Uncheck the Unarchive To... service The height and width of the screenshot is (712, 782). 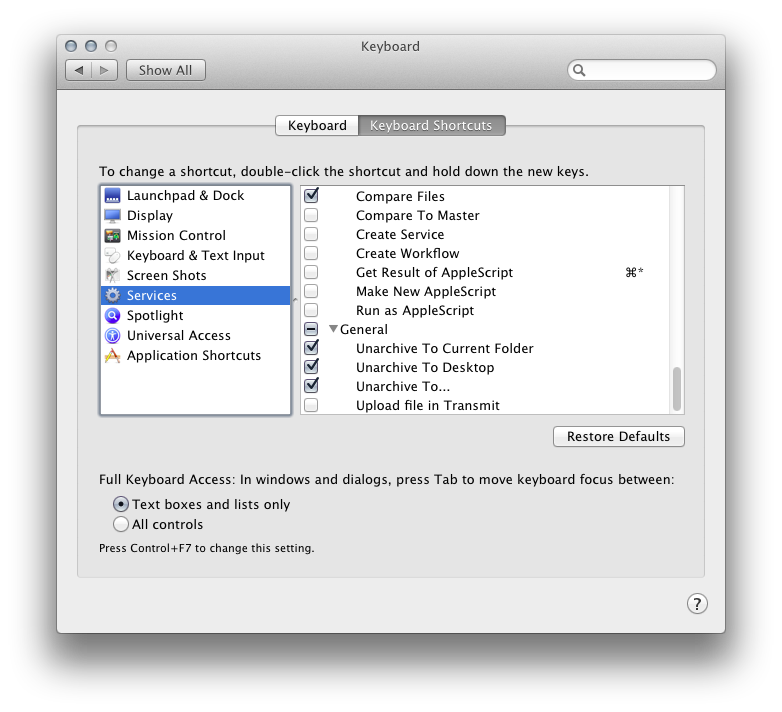(311, 385)
